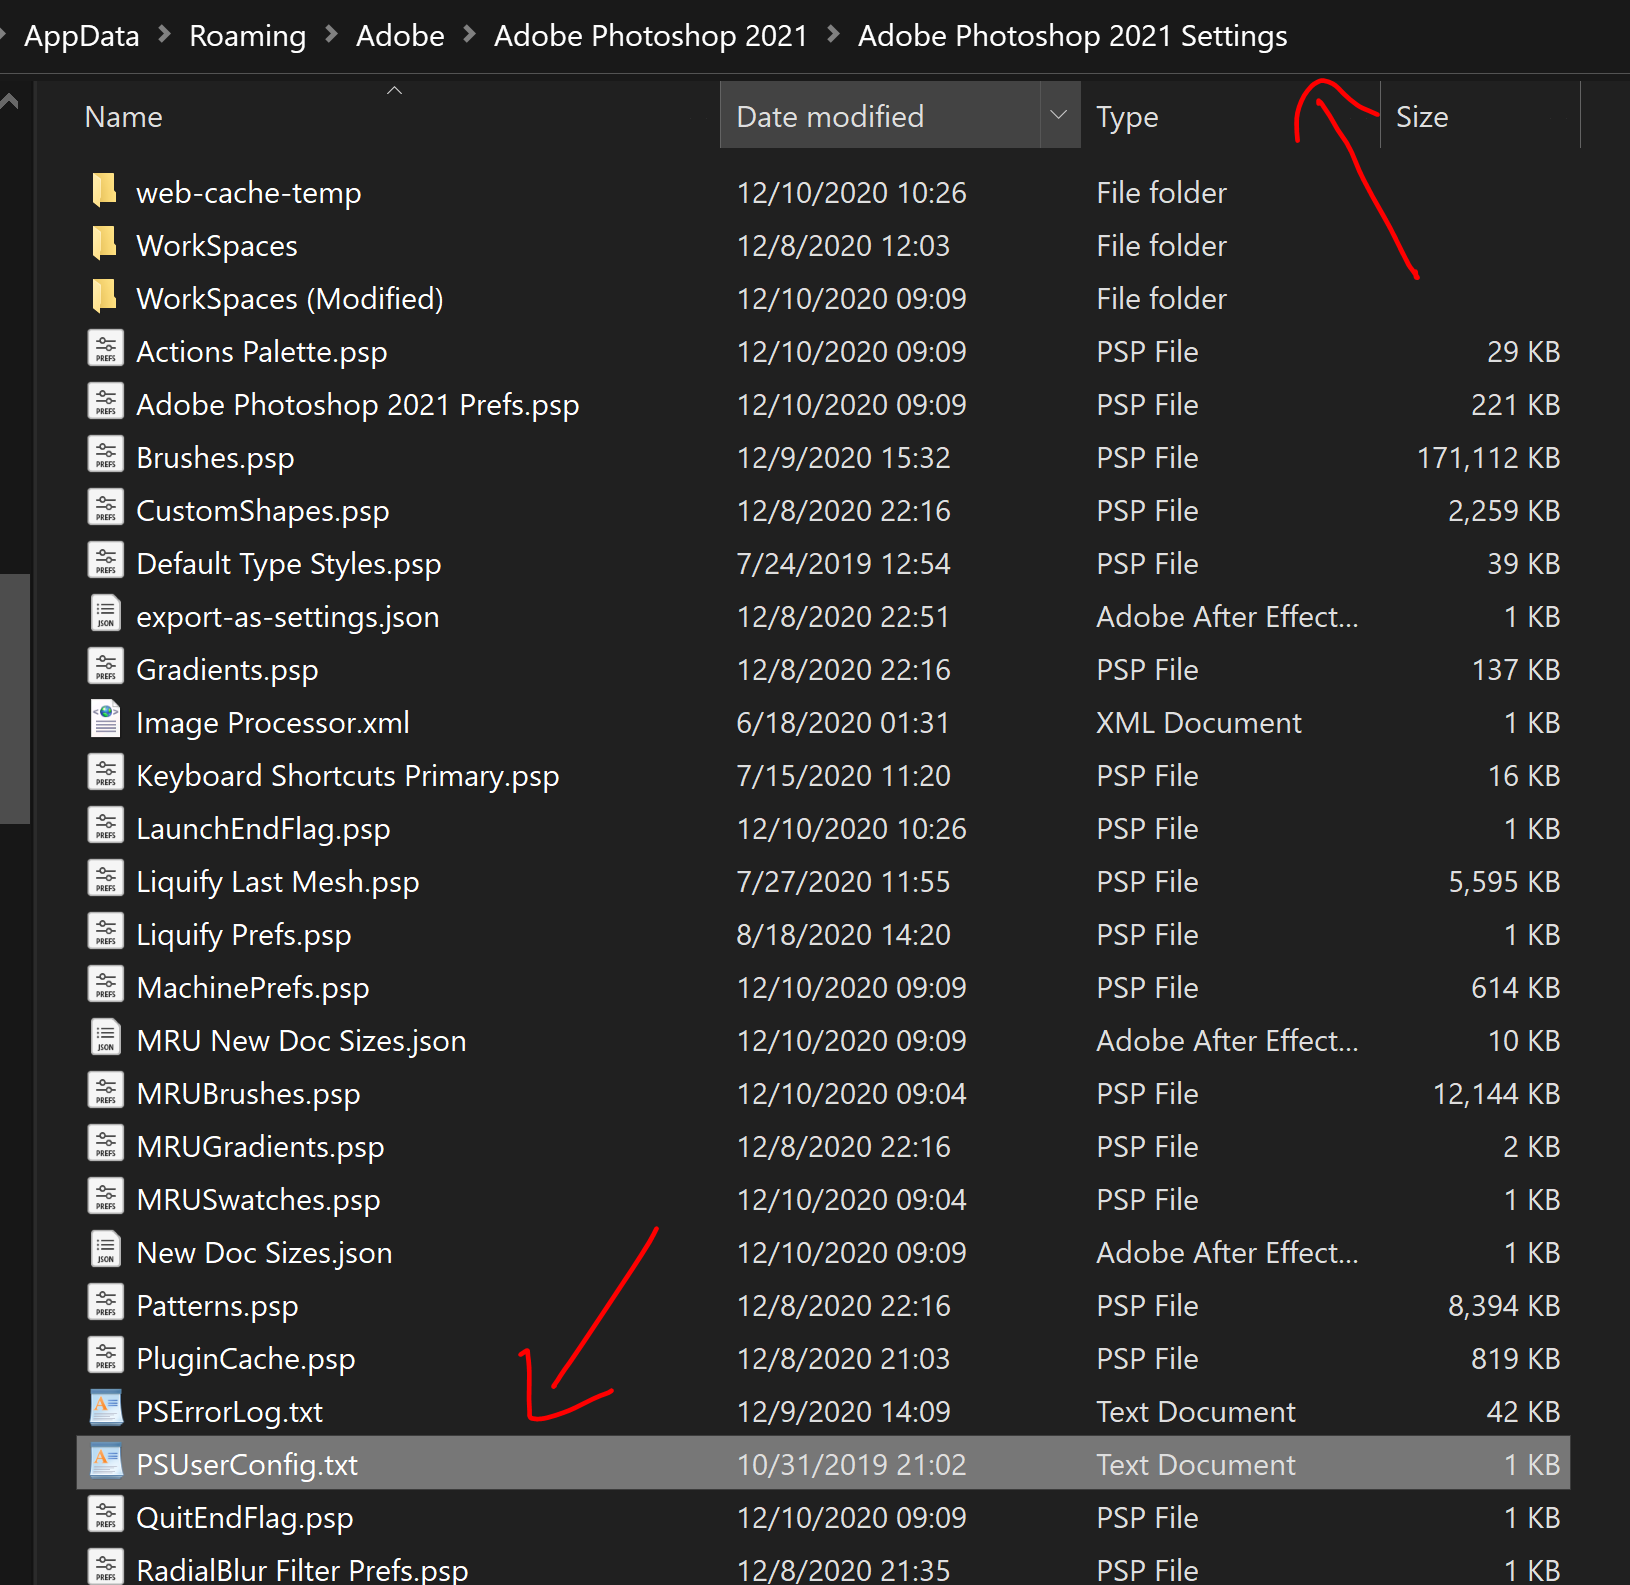
Task: Expand the chevron after Roaming in breadcrumb
Action: click(331, 35)
